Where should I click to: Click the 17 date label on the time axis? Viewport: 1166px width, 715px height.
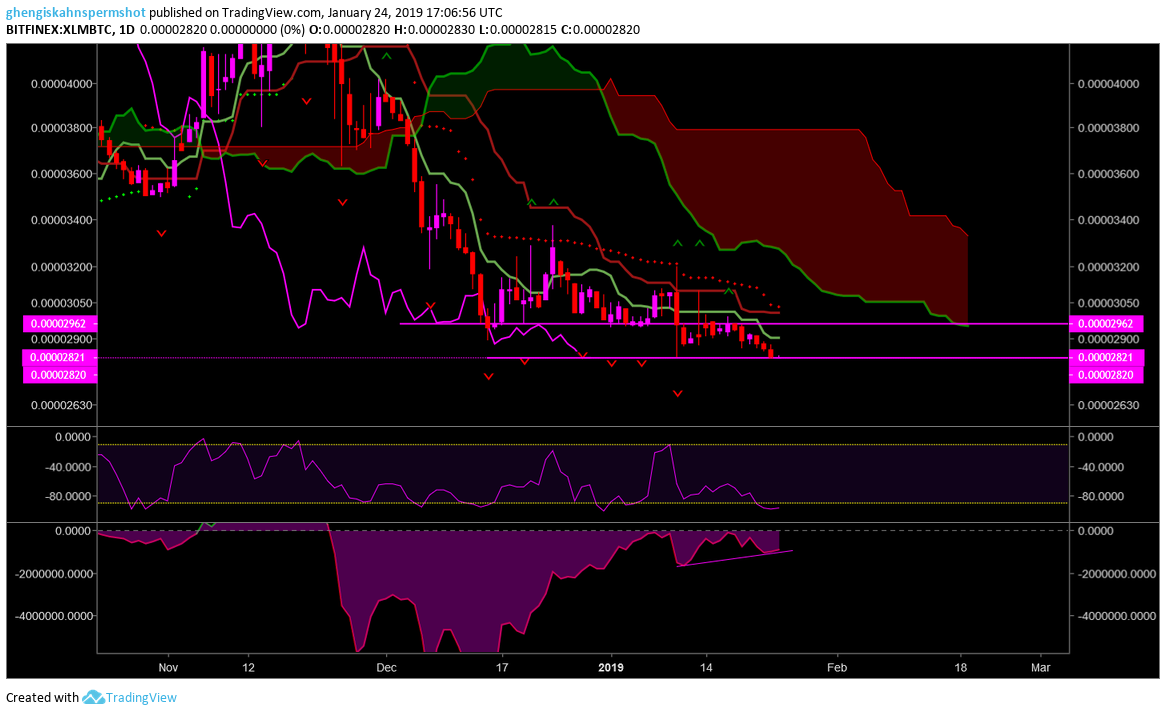(x=502, y=667)
